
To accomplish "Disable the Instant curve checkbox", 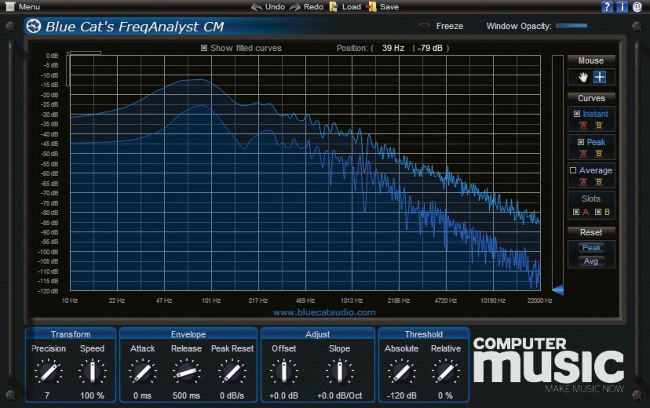I will click(x=577, y=114).
